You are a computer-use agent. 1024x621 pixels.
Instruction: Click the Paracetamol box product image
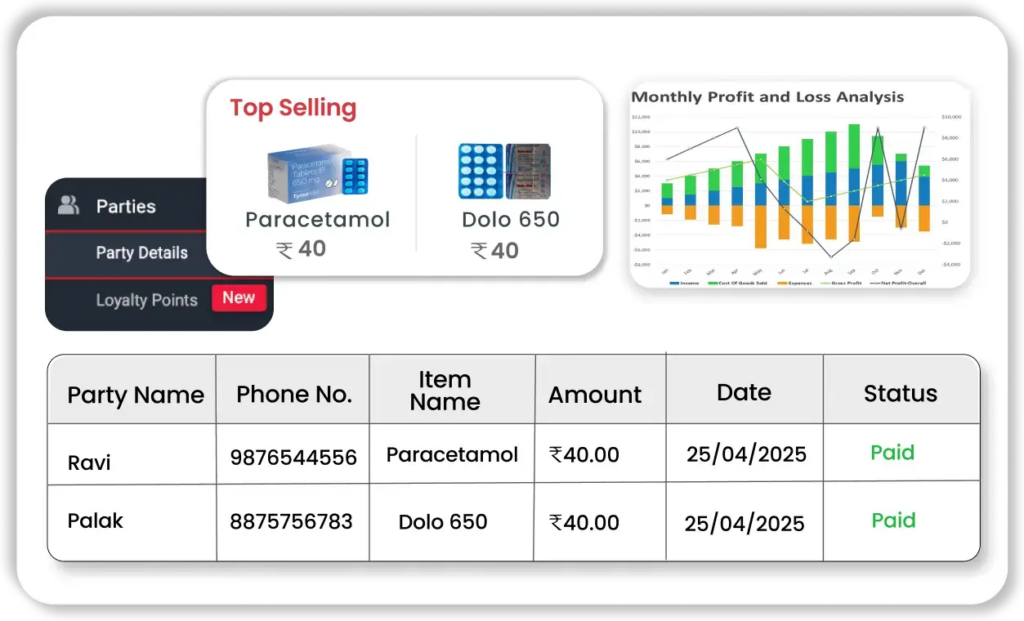tap(317, 174)
